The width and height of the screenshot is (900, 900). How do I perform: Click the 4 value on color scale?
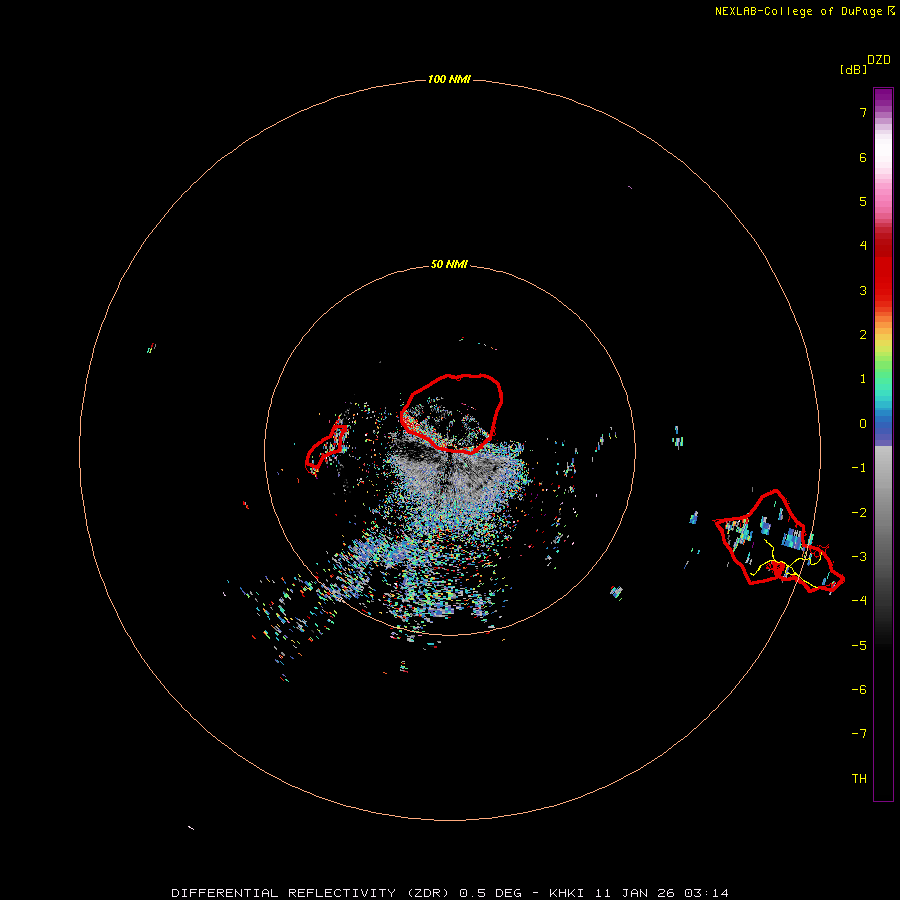coord(863,246)
